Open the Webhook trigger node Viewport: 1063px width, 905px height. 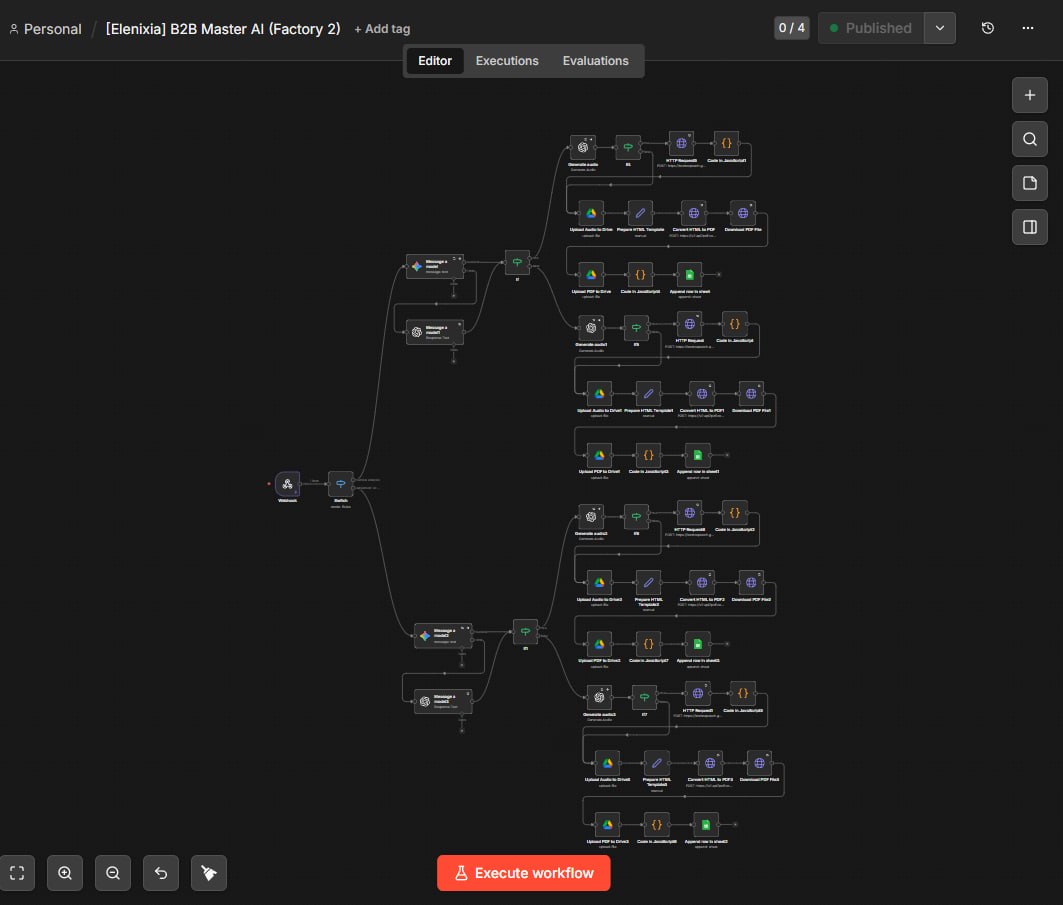click(x=287, y=484)
